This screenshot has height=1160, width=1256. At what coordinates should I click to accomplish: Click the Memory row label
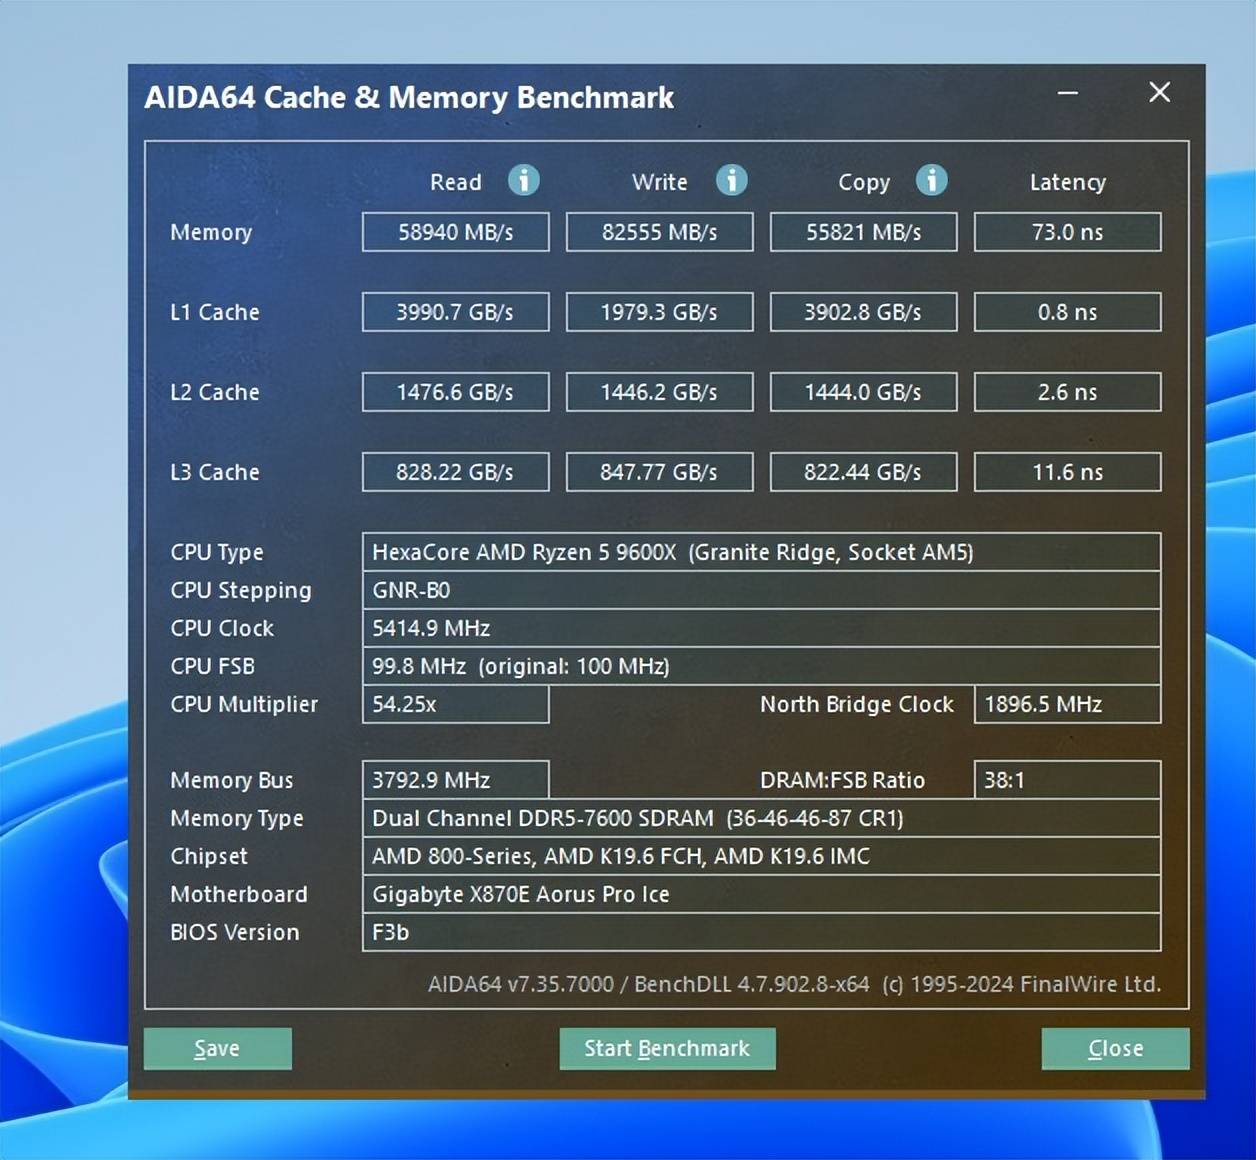(x=211, y=232)
